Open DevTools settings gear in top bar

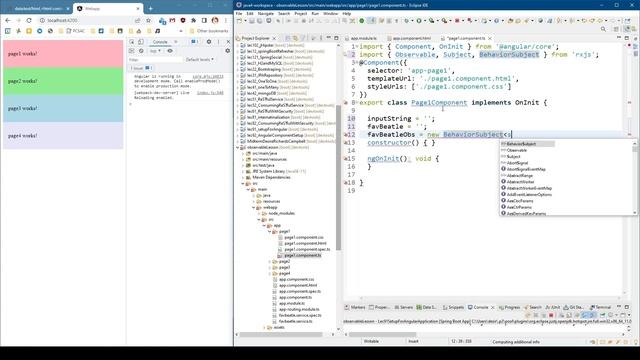click(x=209, y=42)
